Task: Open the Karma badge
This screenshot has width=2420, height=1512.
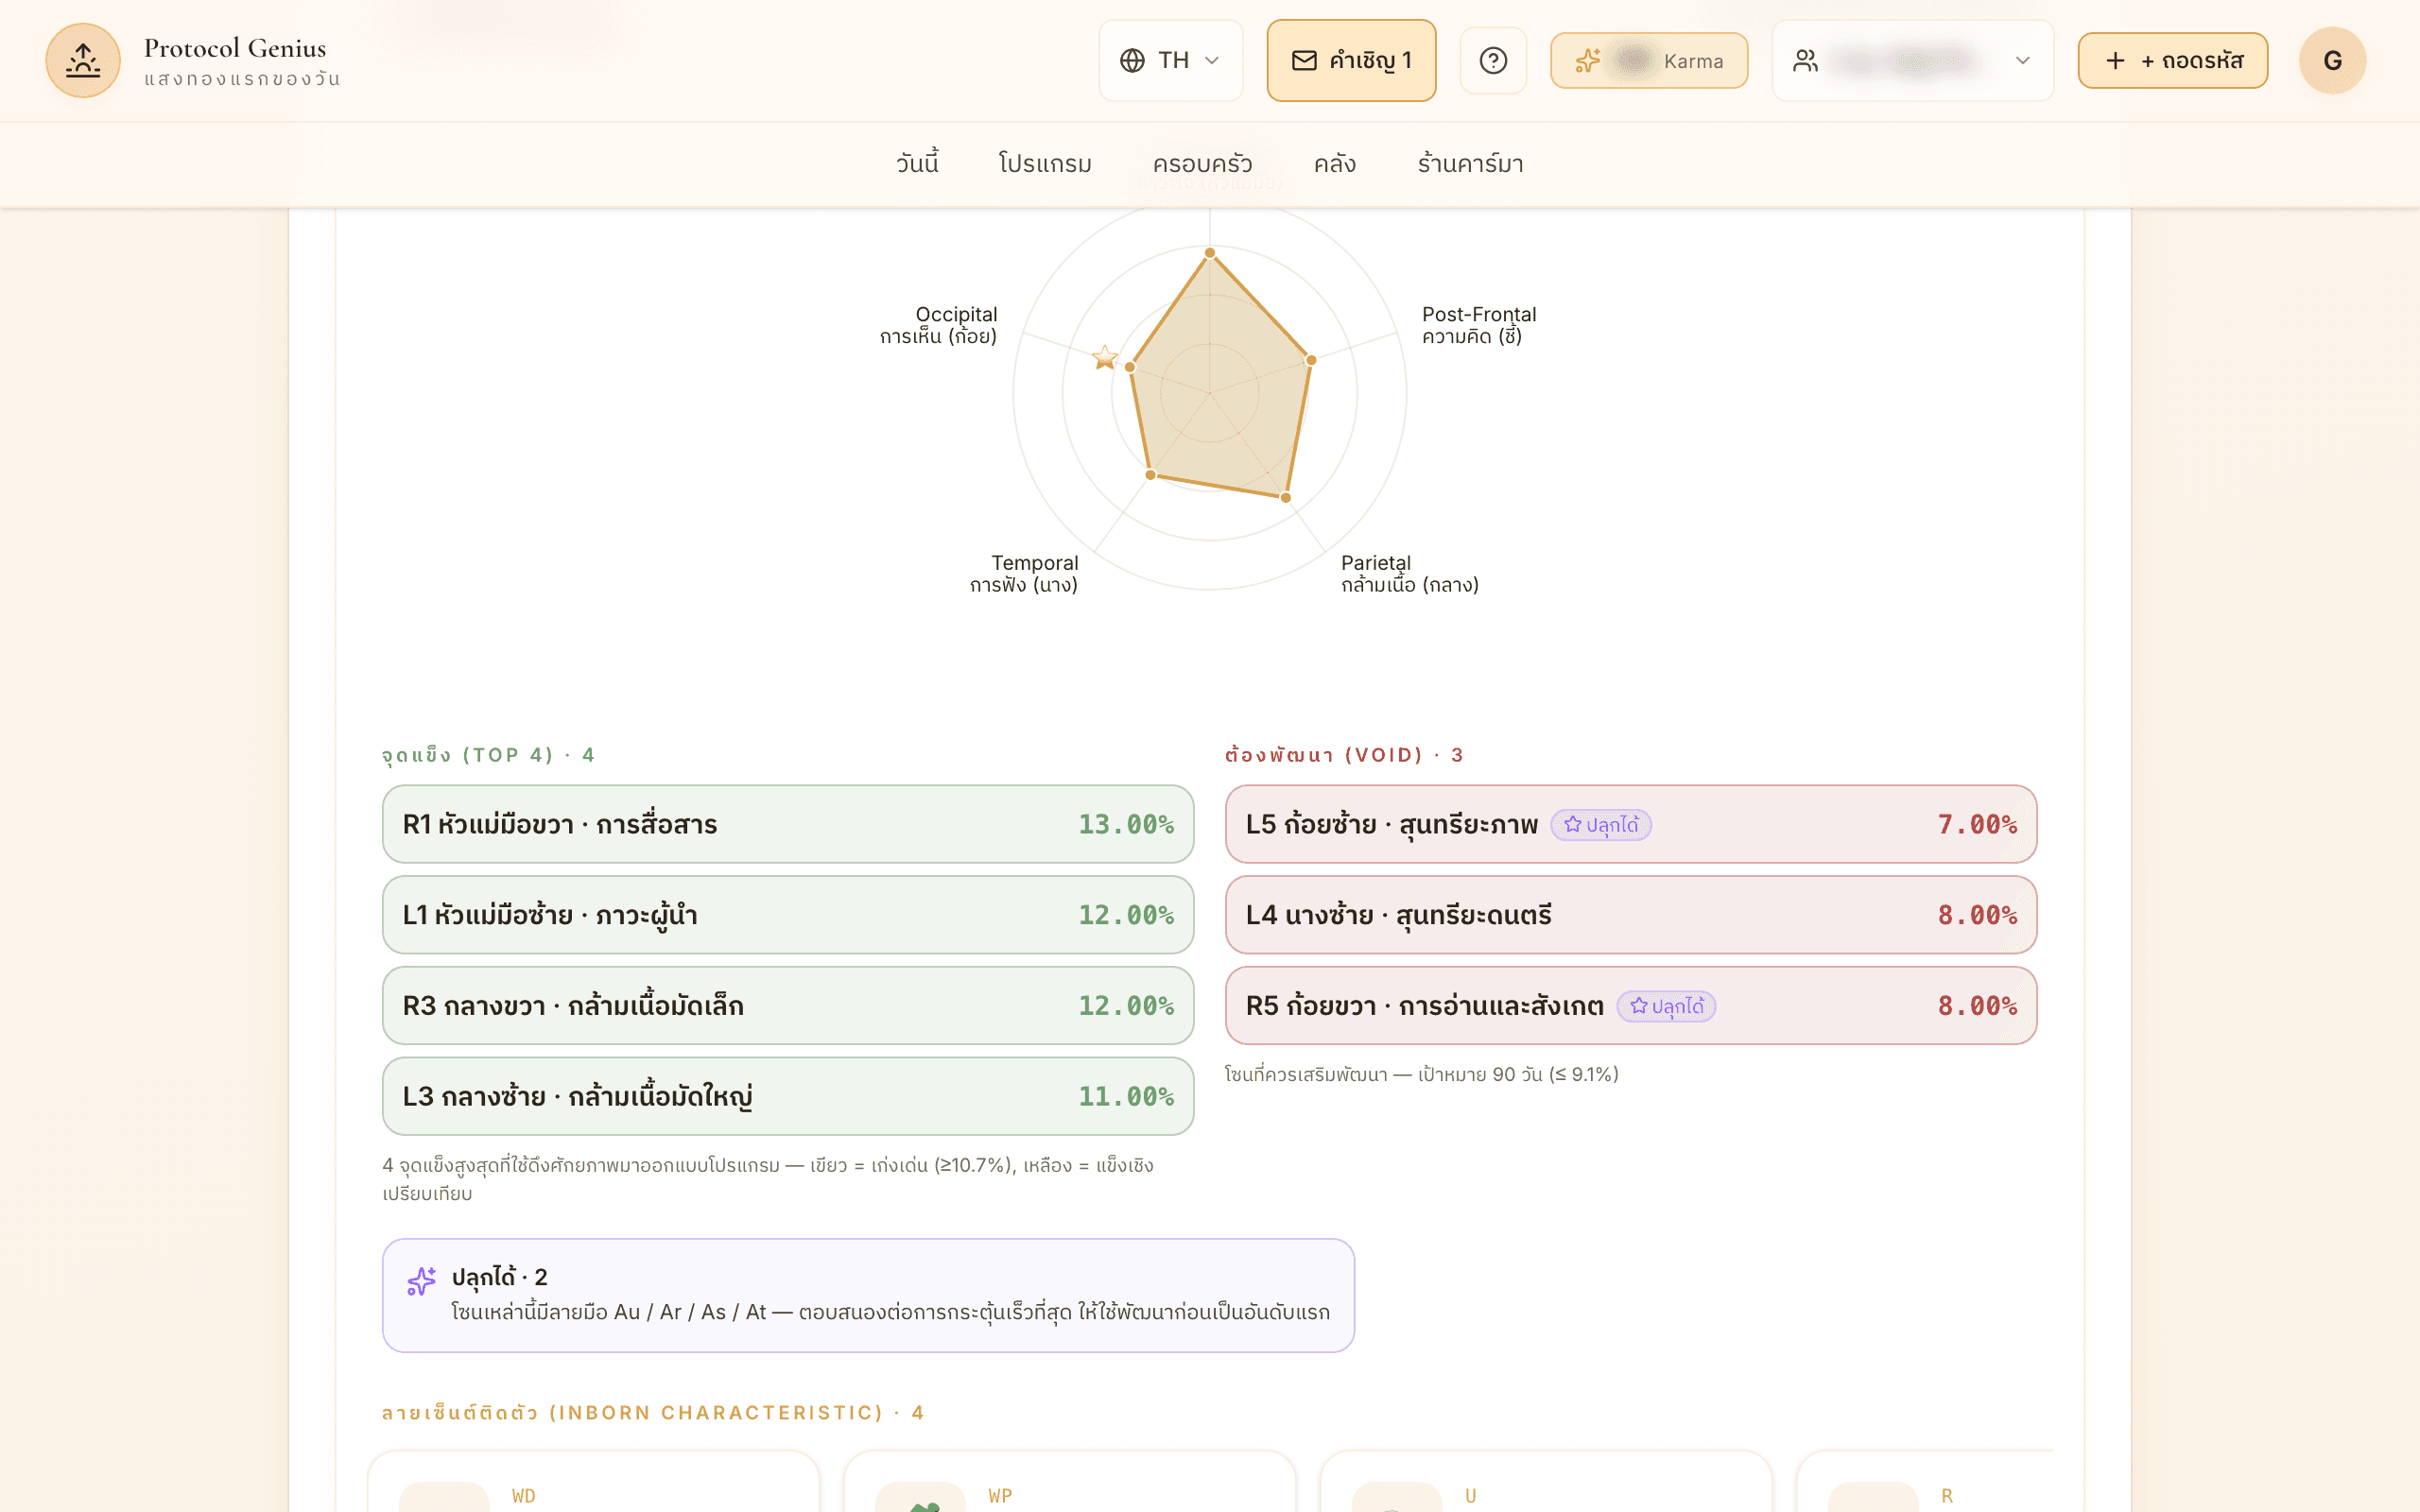Action: pyautogui.click(x=1649, y=61)
